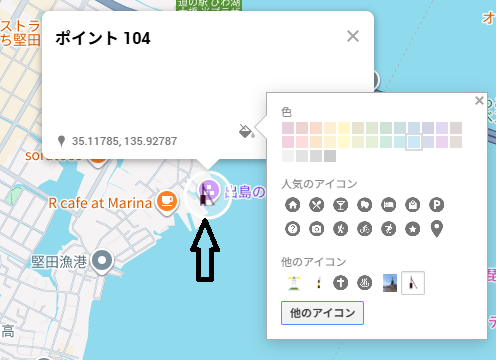Click the gray pin beside 堅田漁港
The width and height of the screenshot is (496, 360).
(102, 261)
